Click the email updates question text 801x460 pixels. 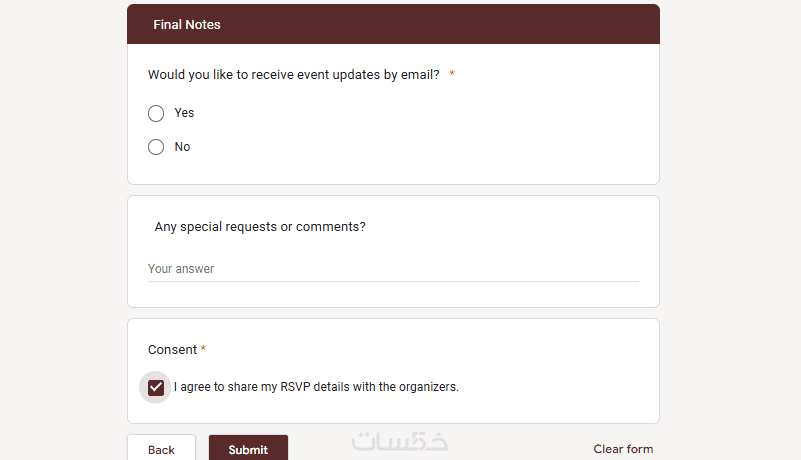[x=293, y=75]
